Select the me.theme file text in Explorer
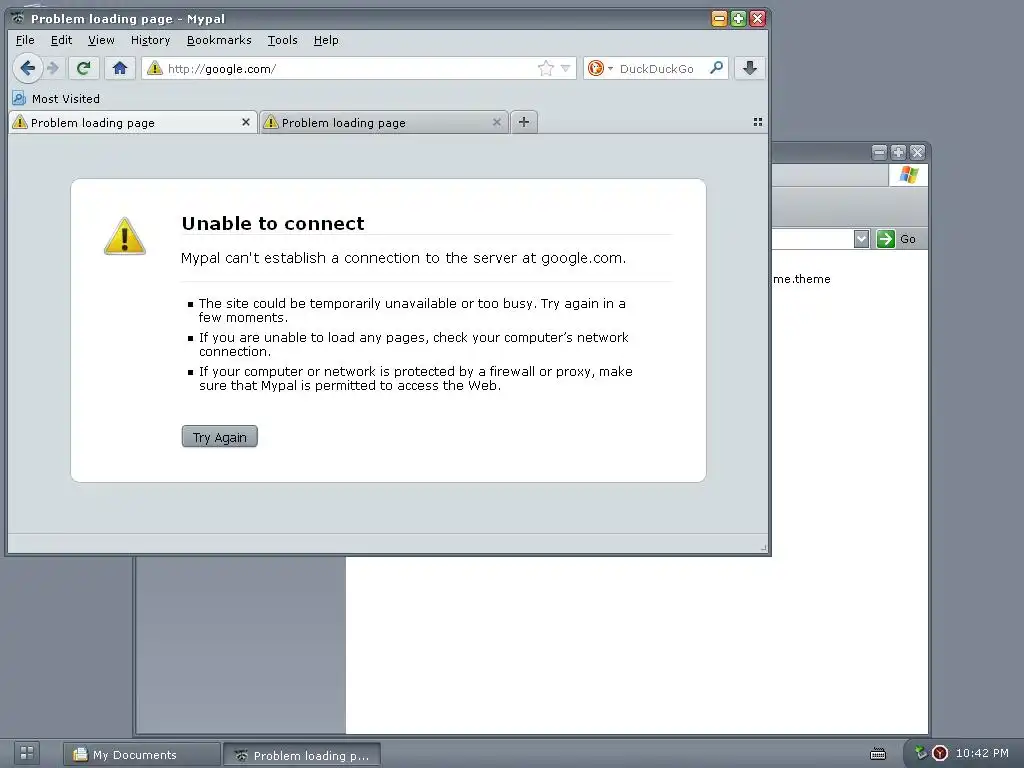The height and width of the screenshot is (768, 1024). 802,279
